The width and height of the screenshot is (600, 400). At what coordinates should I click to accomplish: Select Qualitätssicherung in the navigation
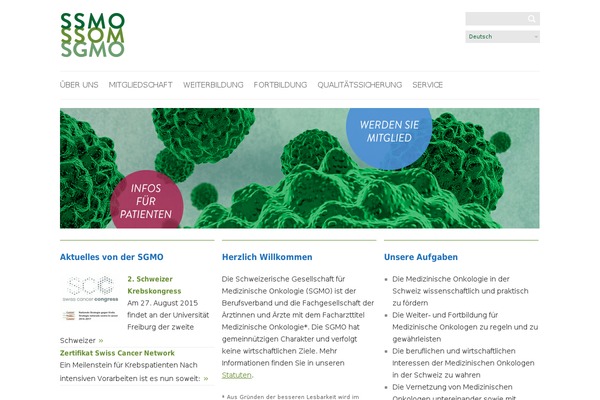(359, 85)
